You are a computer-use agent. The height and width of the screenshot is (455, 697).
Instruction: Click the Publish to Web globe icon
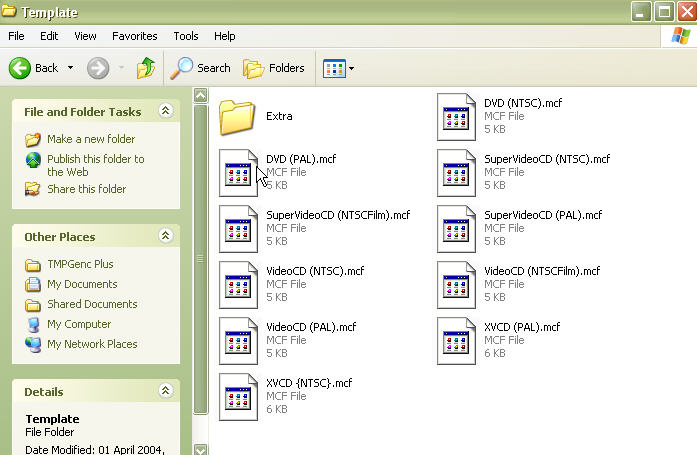[33, 160]
